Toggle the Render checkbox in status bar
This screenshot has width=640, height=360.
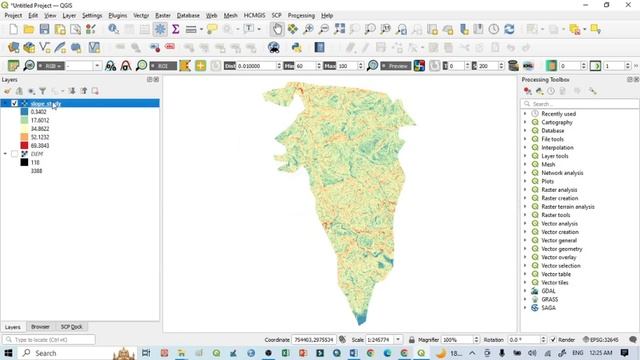coord(553,340)
